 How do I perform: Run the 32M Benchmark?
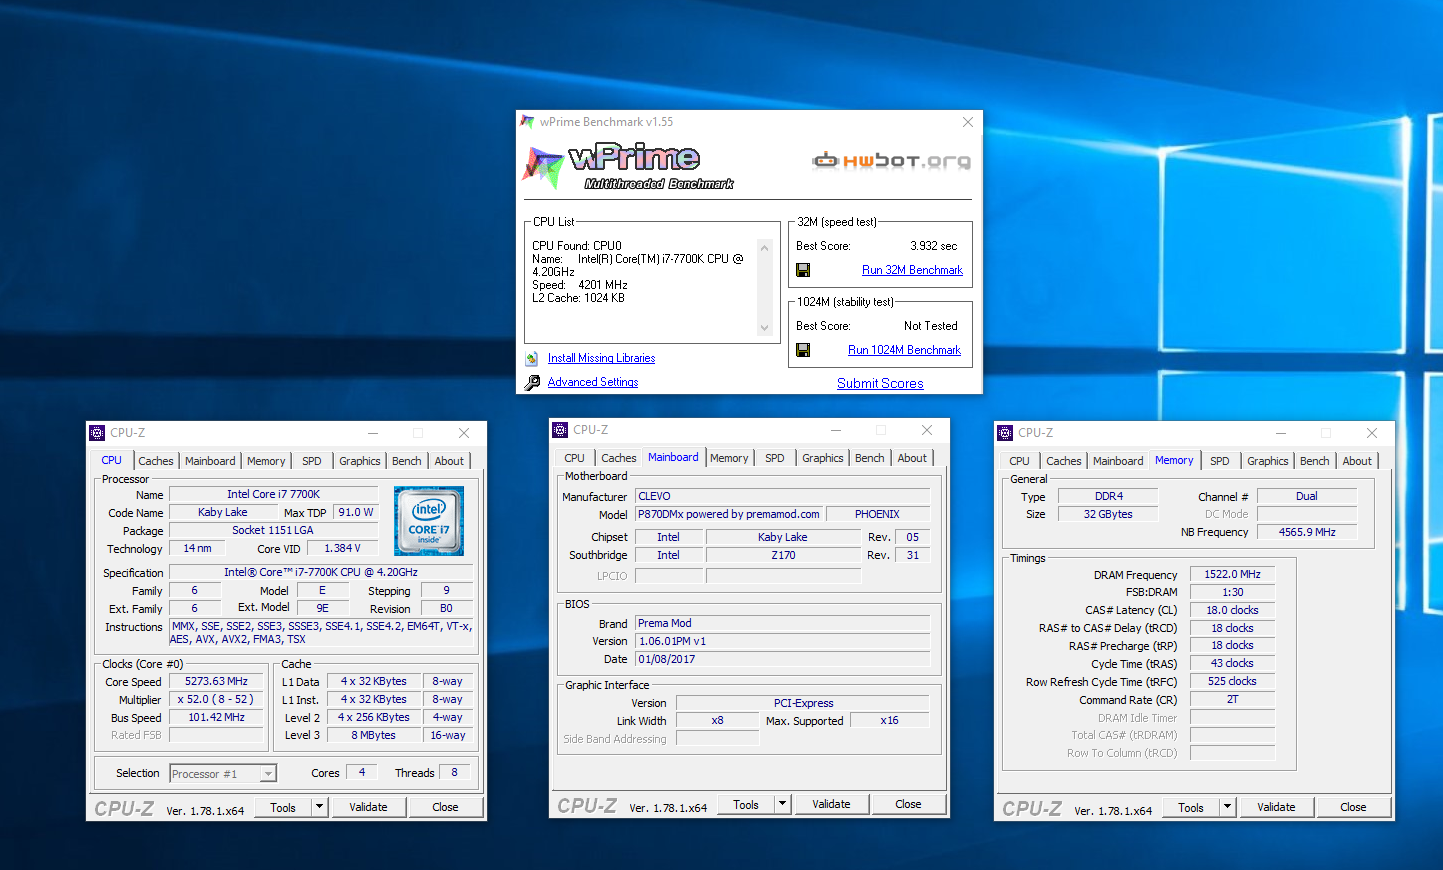pos(912,270)
